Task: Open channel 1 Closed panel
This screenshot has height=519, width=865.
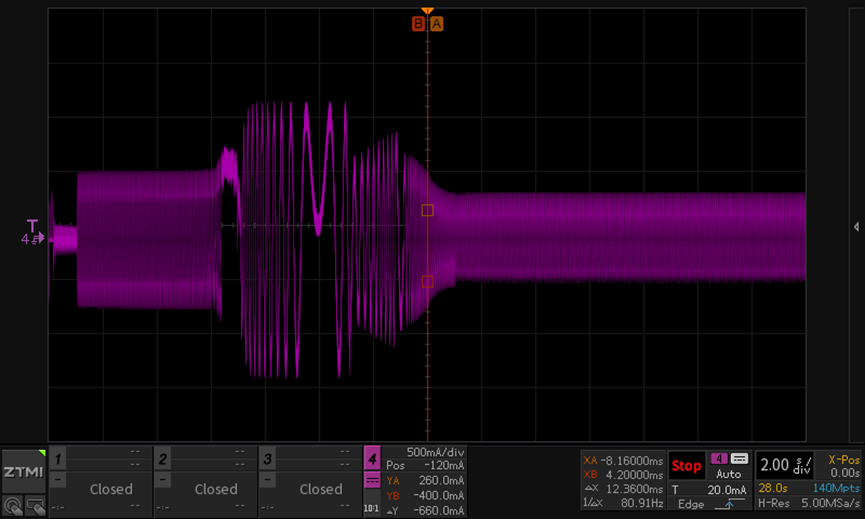Action: tap(111, 489)
